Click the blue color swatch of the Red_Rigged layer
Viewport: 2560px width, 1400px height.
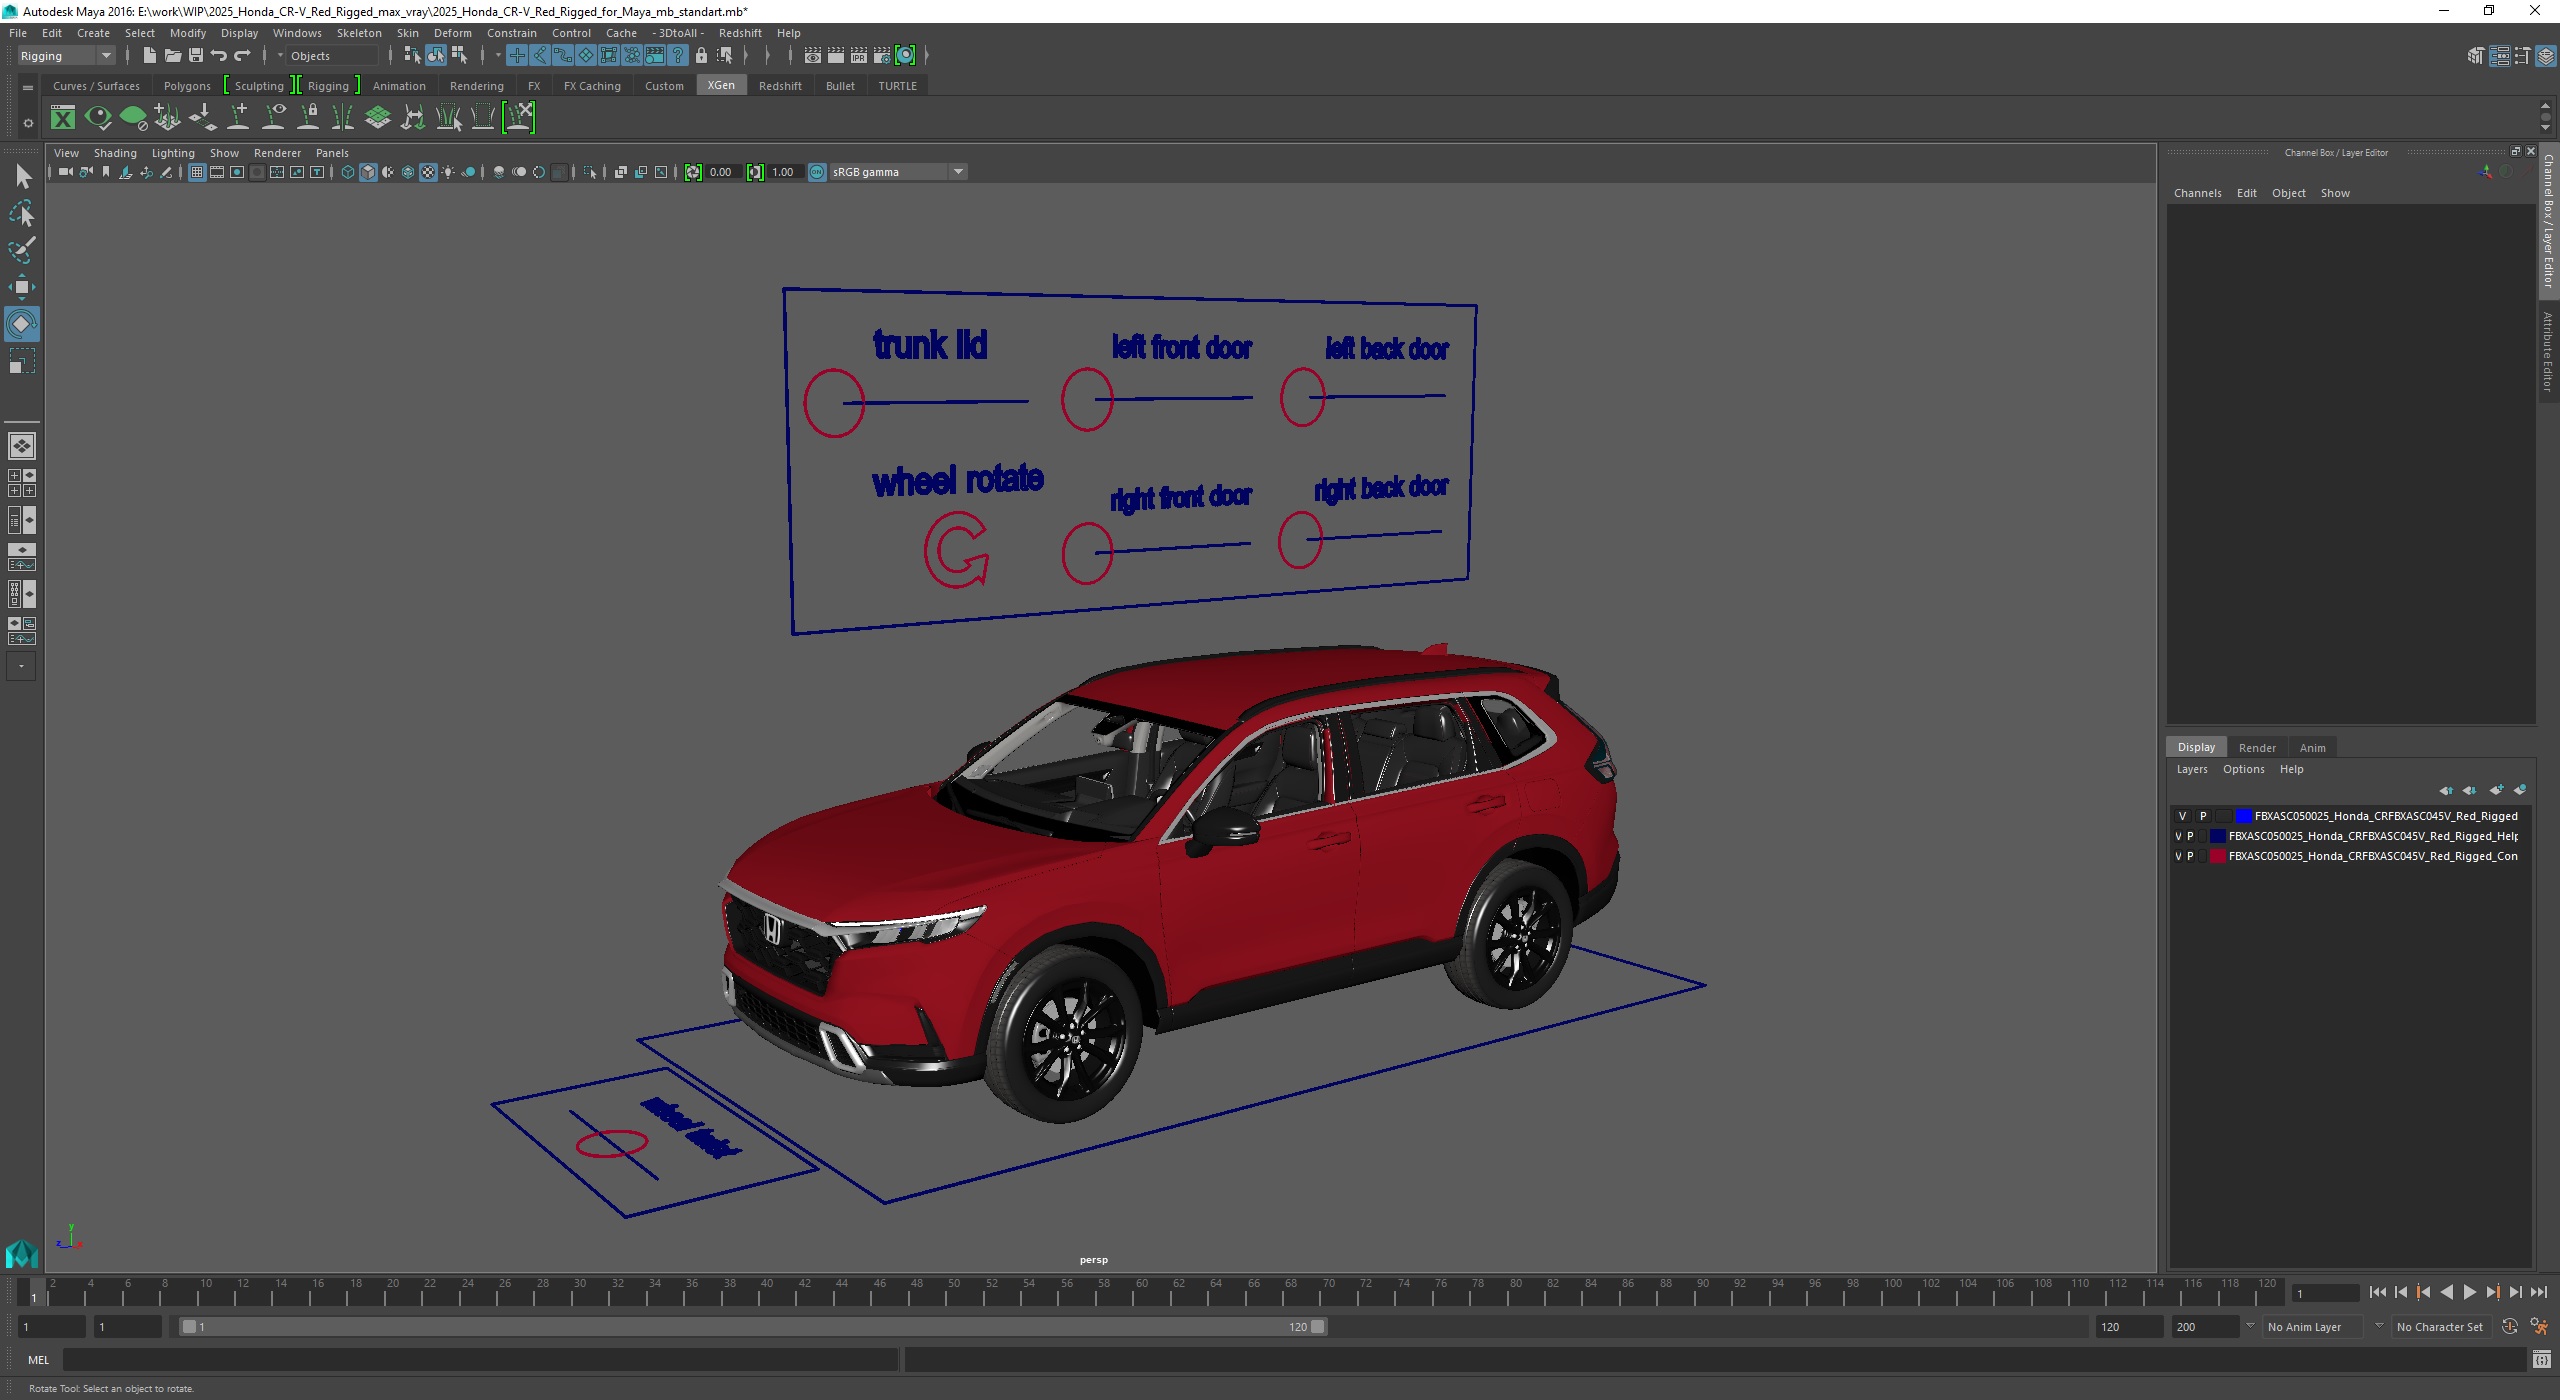coord(2243,816)
